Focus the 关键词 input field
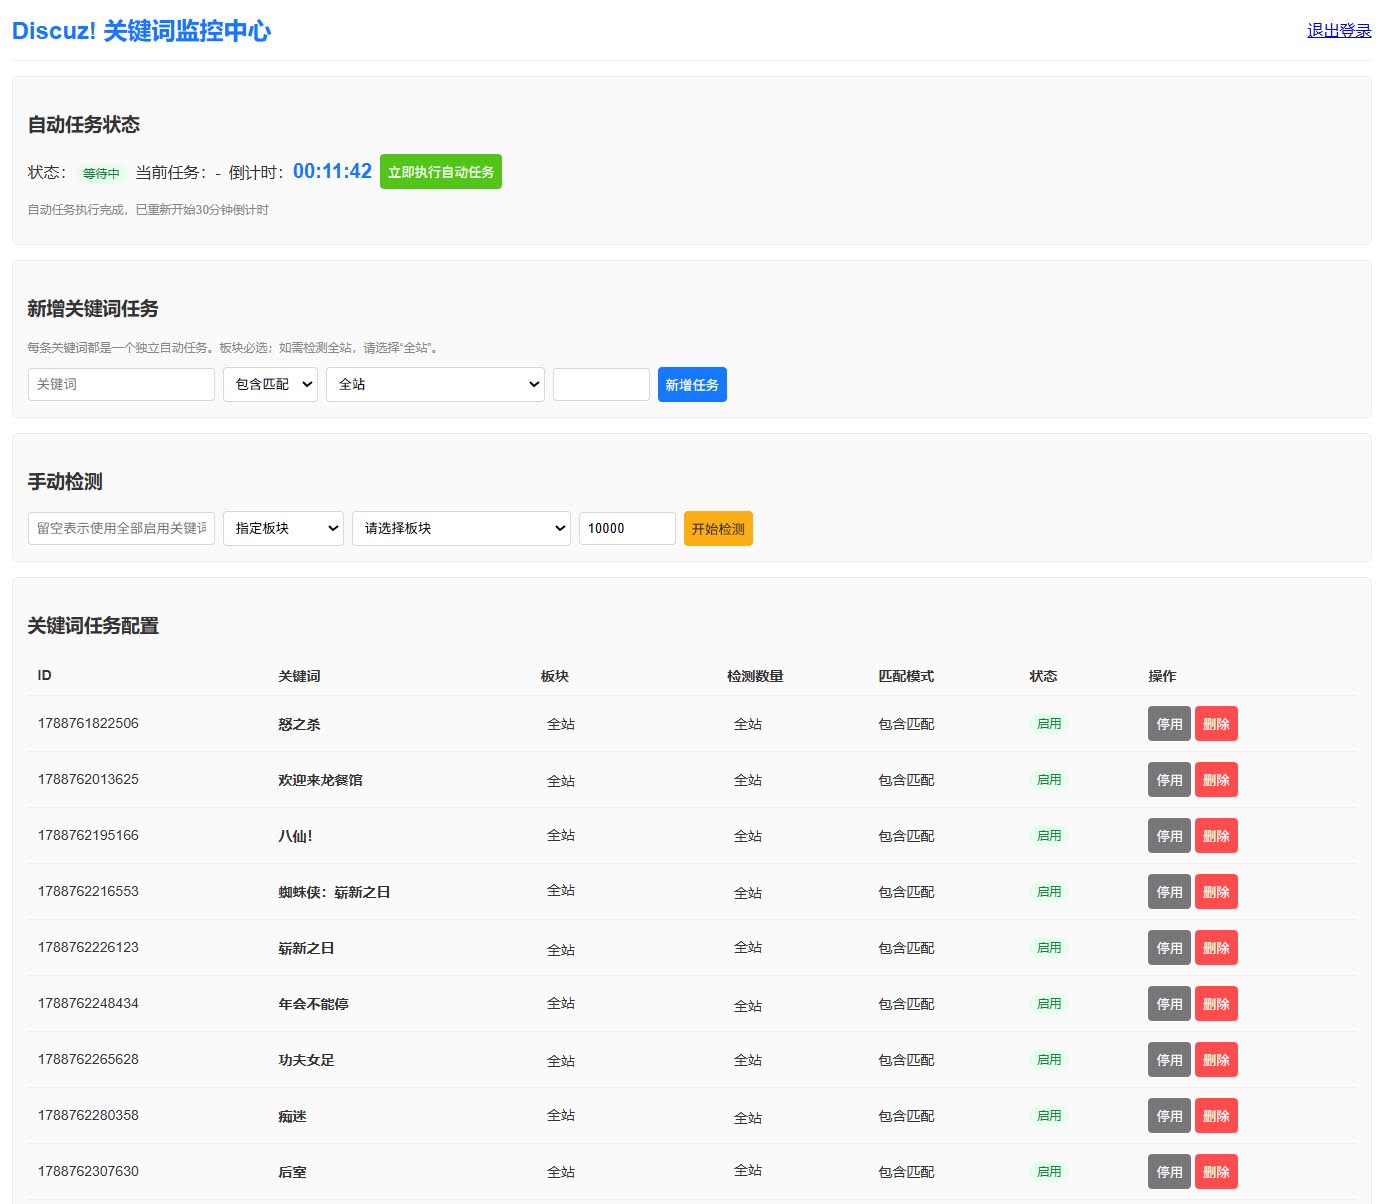1386x1204 pixels. 121,385
